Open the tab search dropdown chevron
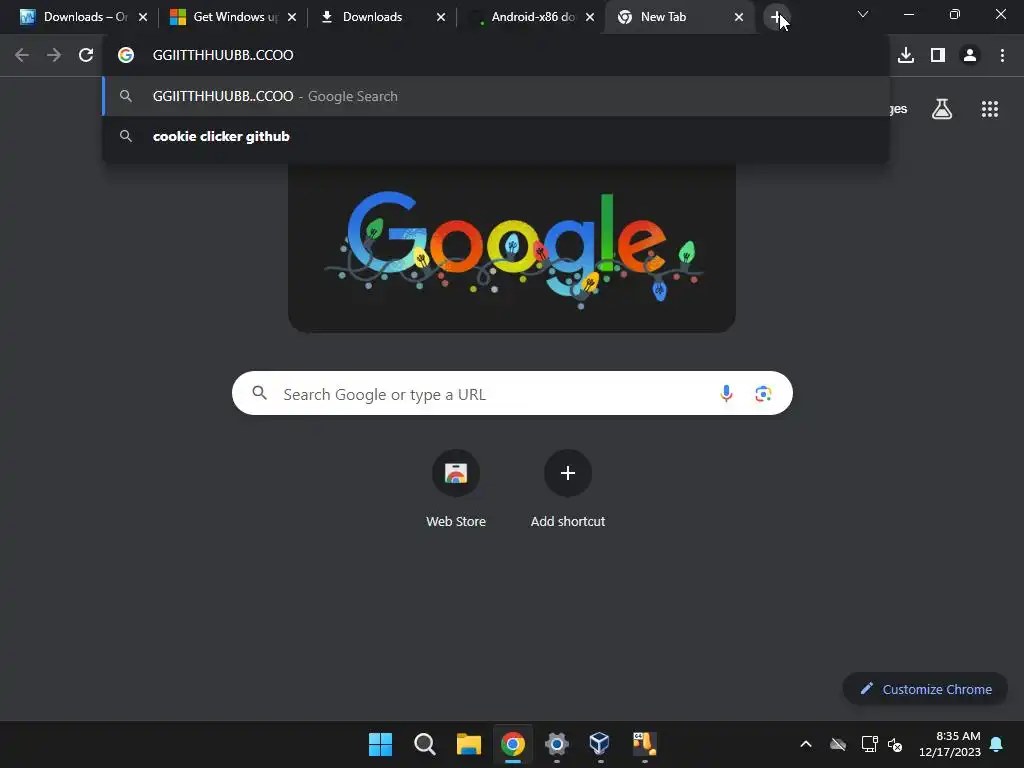The image size is (1024, 768). pos(863,14)
